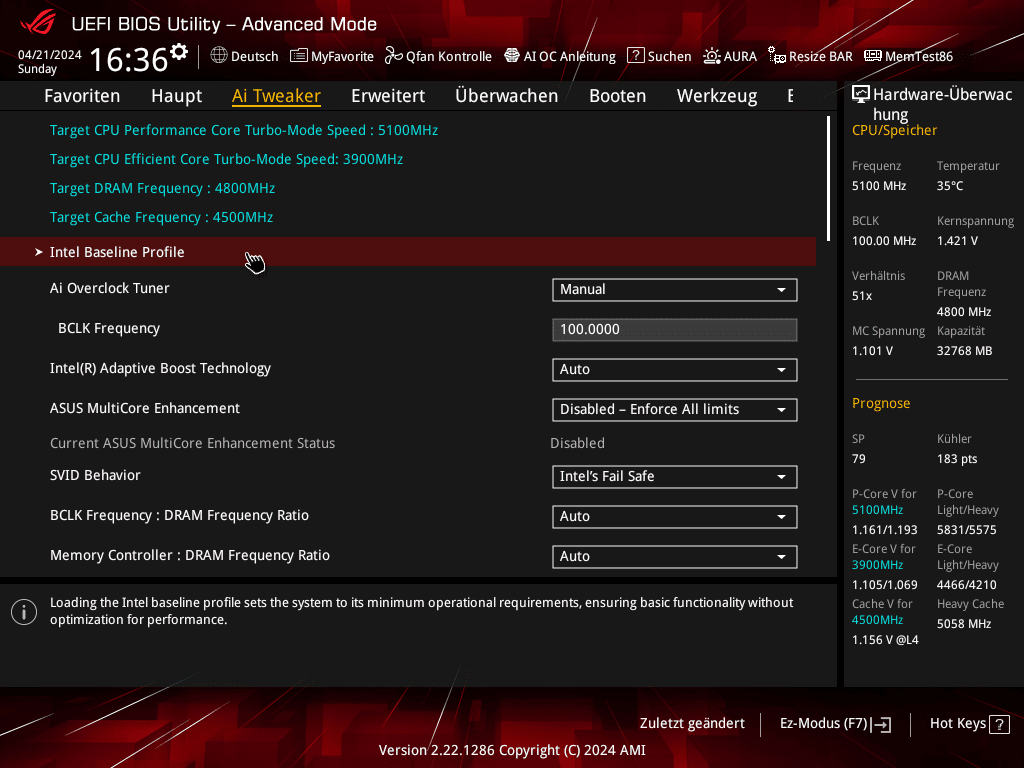The width and height of the screenshot is (1024, 768).
Task: Open the Booten tab
Action: tap(618, 96)
